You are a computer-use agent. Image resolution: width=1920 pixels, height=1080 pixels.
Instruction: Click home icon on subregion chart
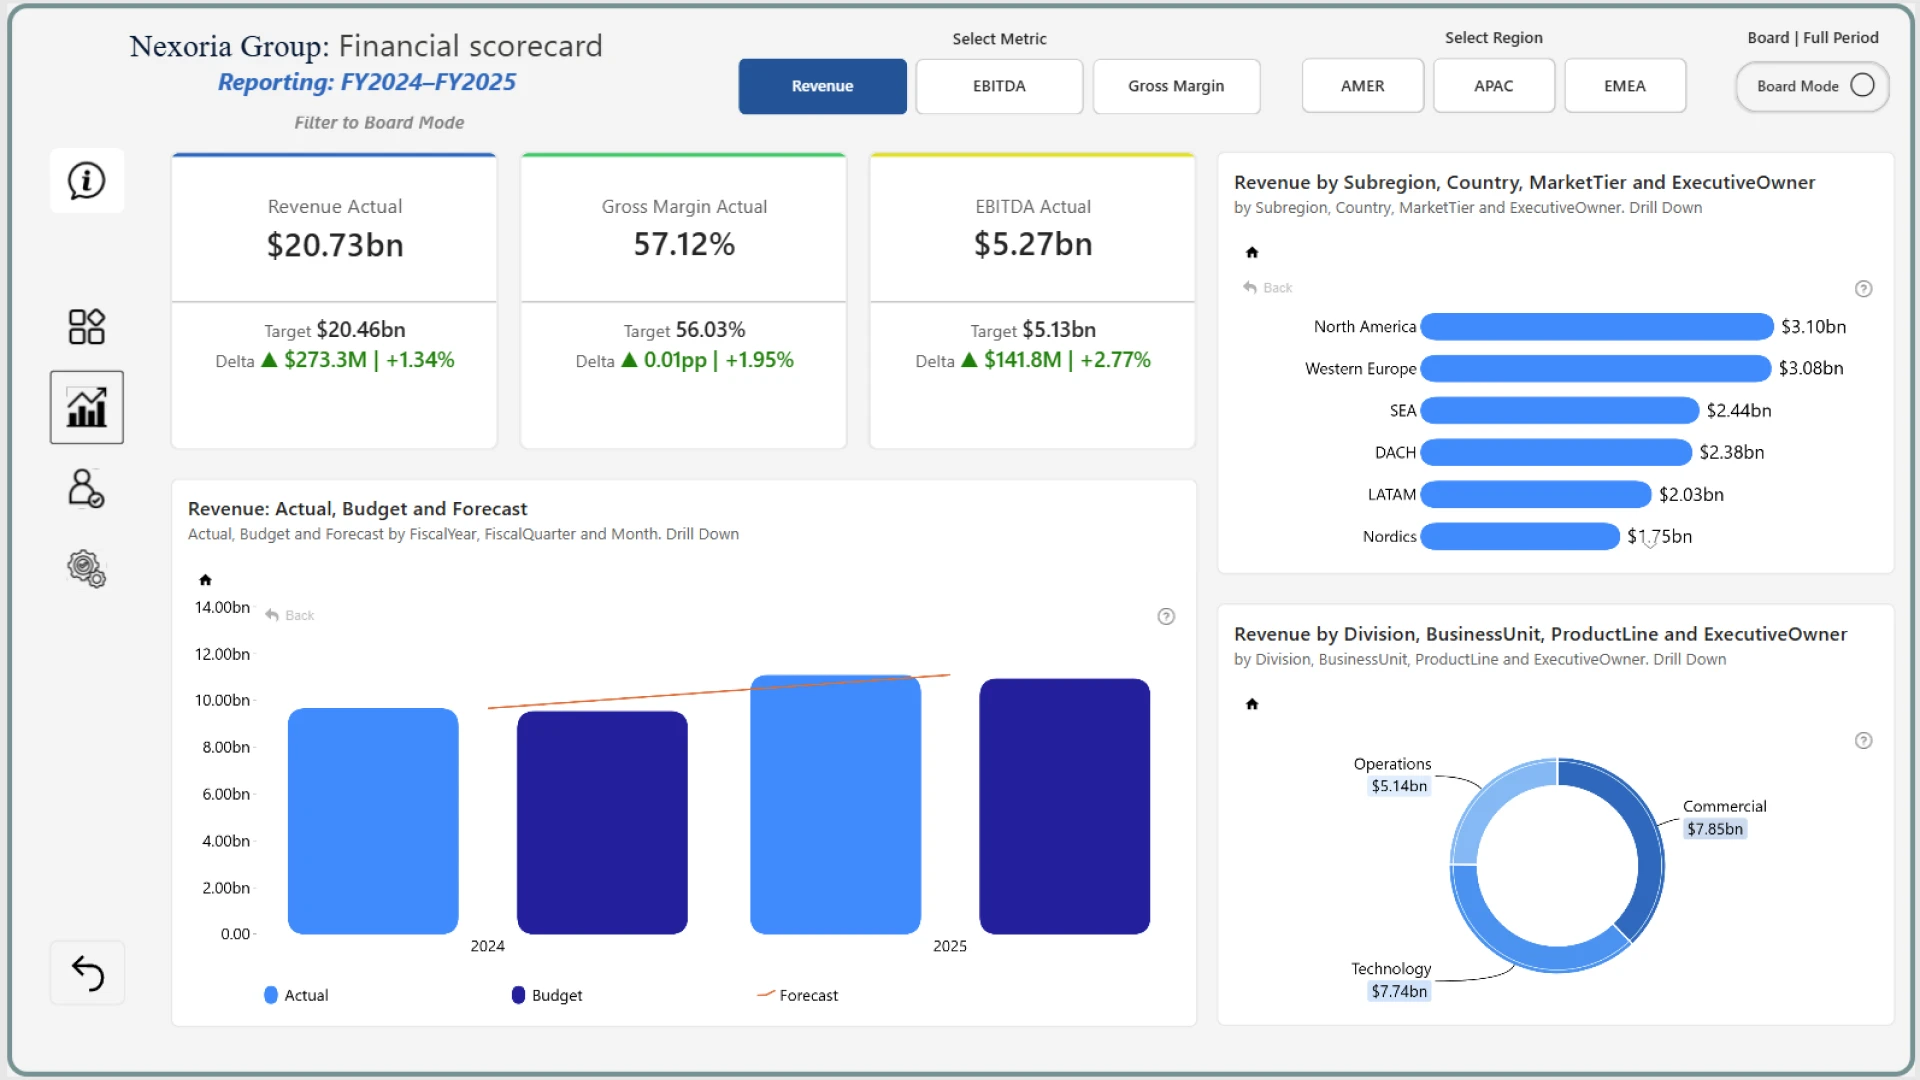click(x=1252, y=252)
